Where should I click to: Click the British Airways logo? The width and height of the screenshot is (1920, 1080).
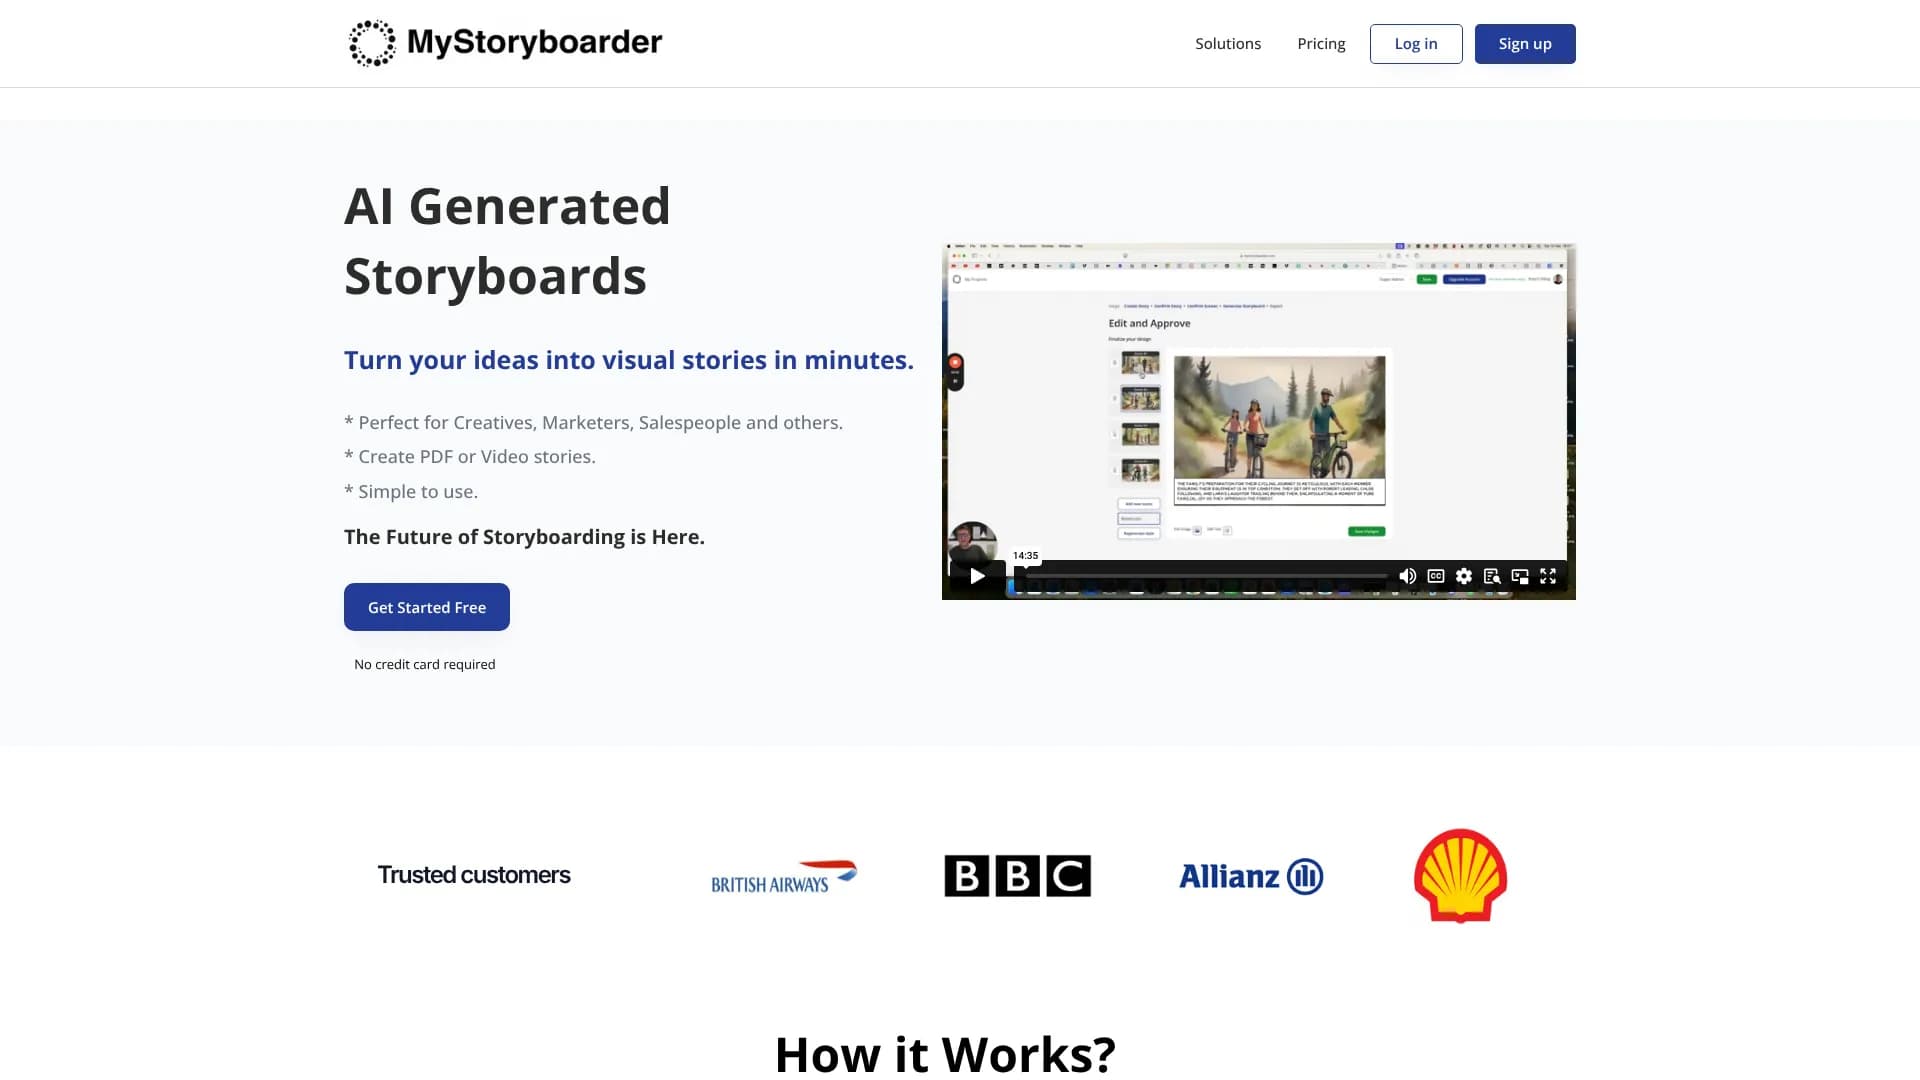pyautogui.click(x=783, y=876)
